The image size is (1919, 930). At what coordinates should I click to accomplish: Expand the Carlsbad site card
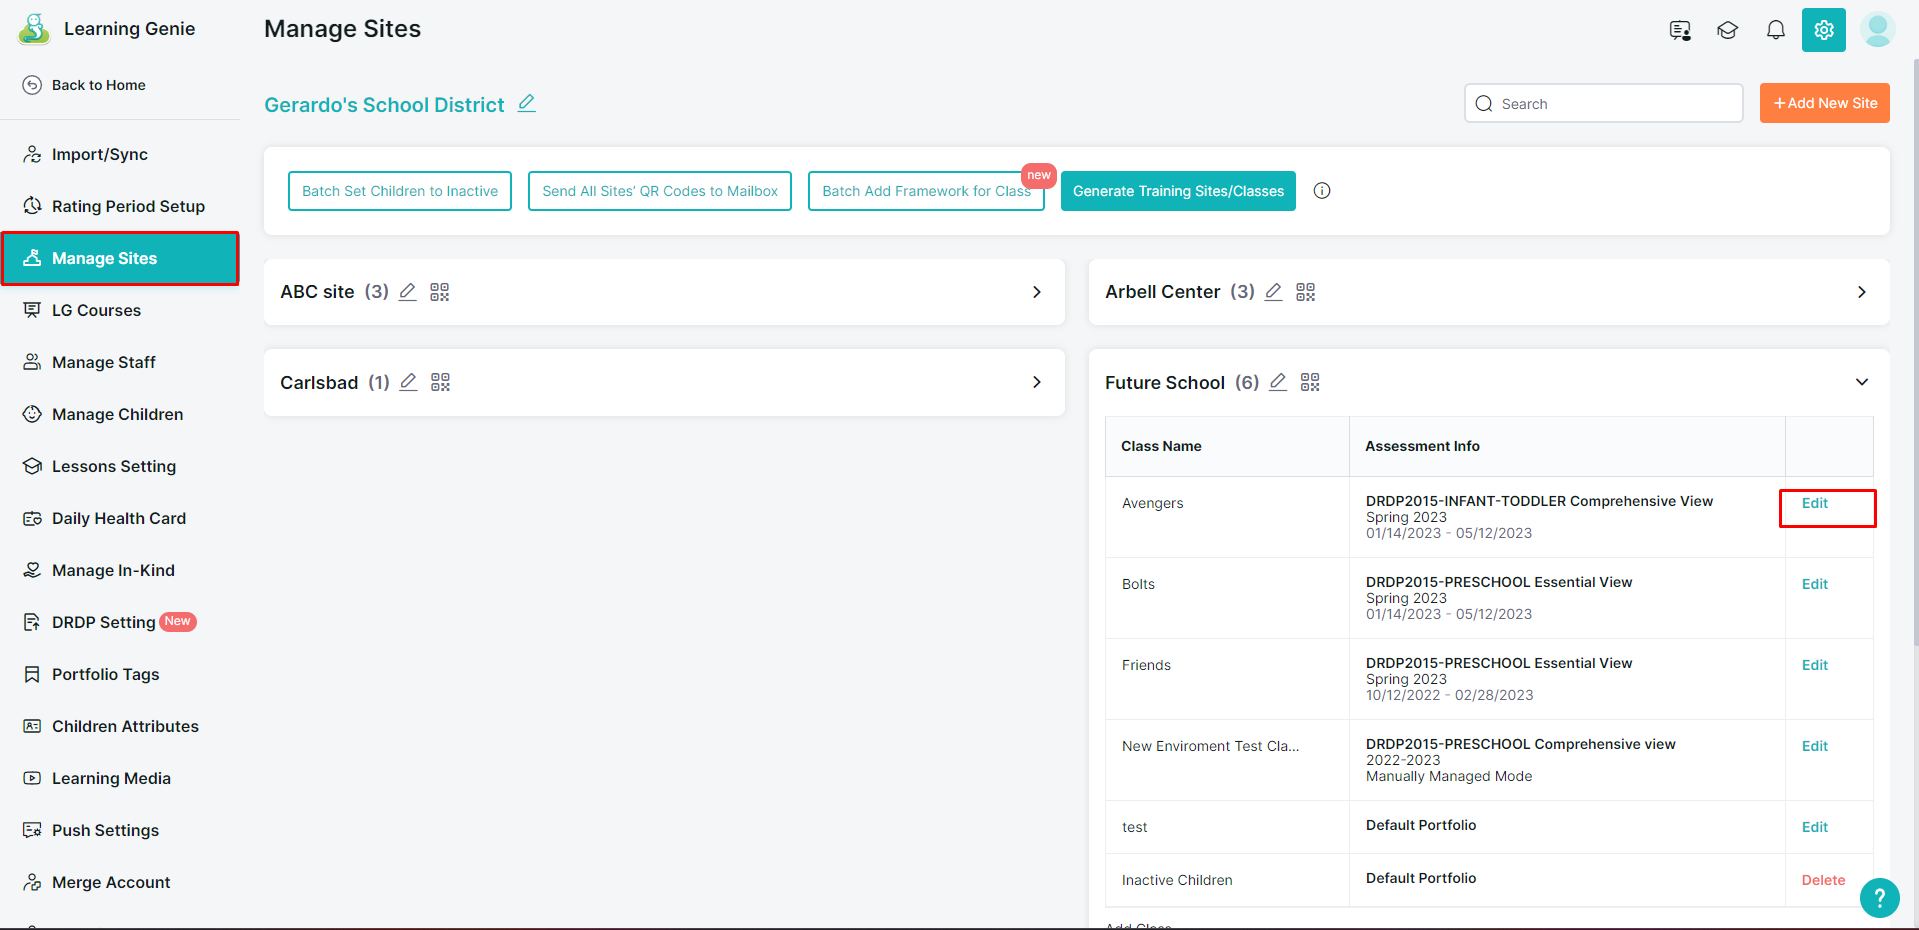point(1037,382)
